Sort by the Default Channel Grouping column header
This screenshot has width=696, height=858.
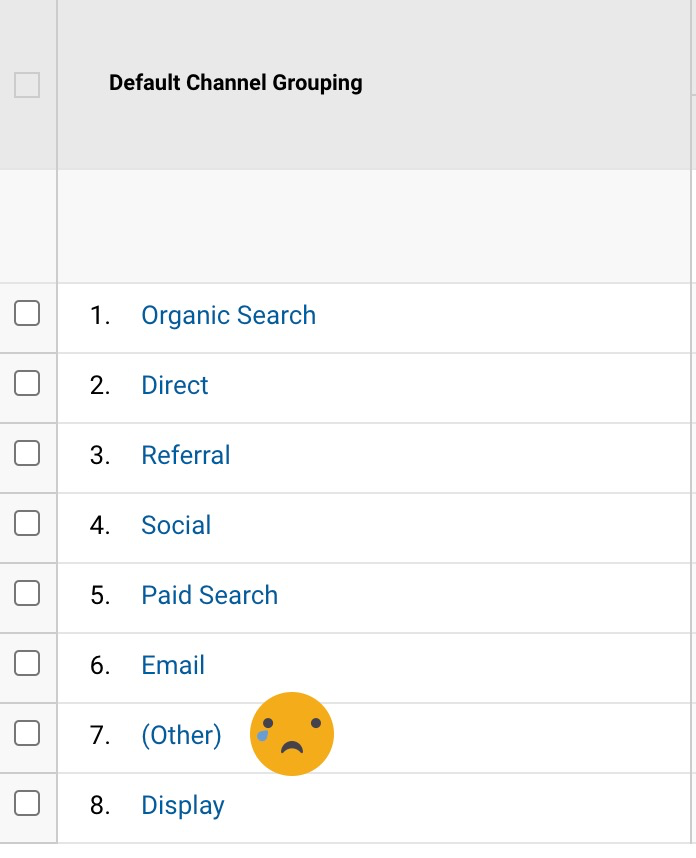tap(235, 83)
